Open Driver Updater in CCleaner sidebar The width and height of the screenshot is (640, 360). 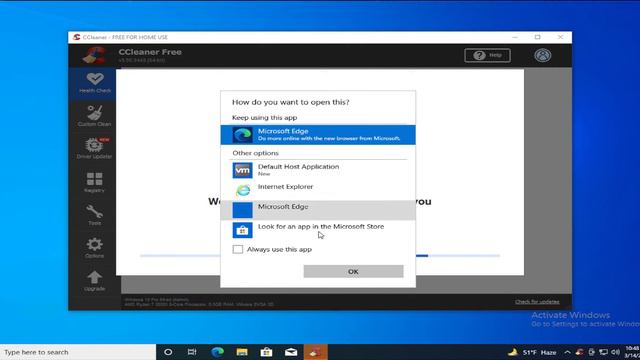click(95, 149)
